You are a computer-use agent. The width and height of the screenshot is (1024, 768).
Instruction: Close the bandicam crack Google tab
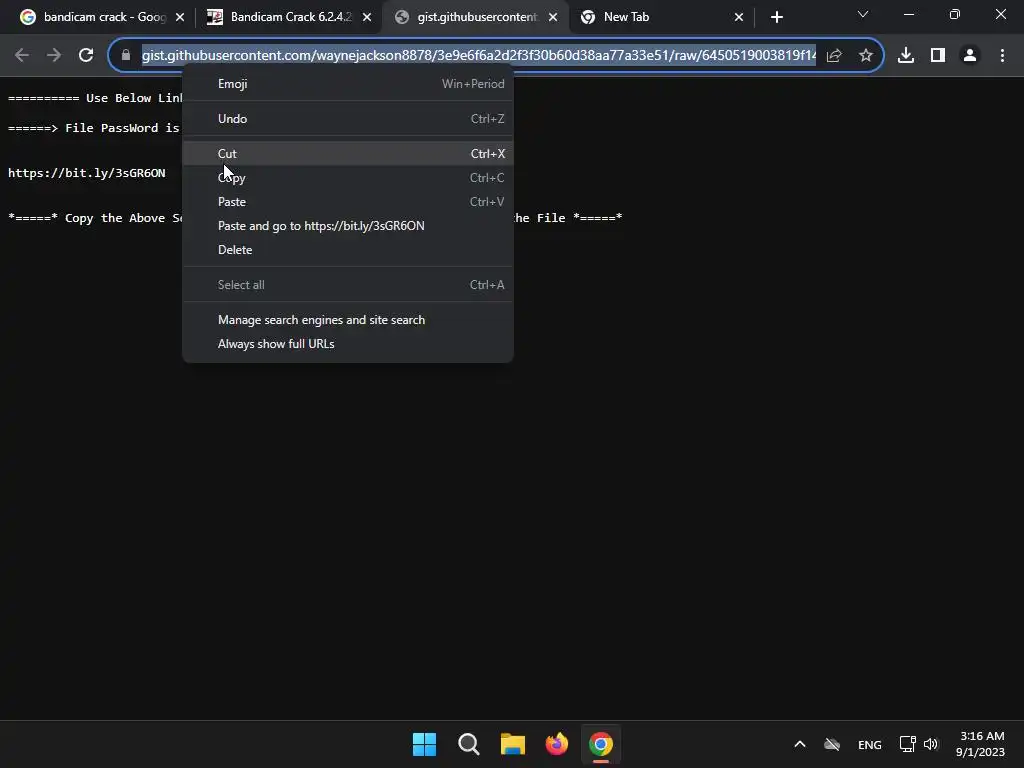click(180, 17)
